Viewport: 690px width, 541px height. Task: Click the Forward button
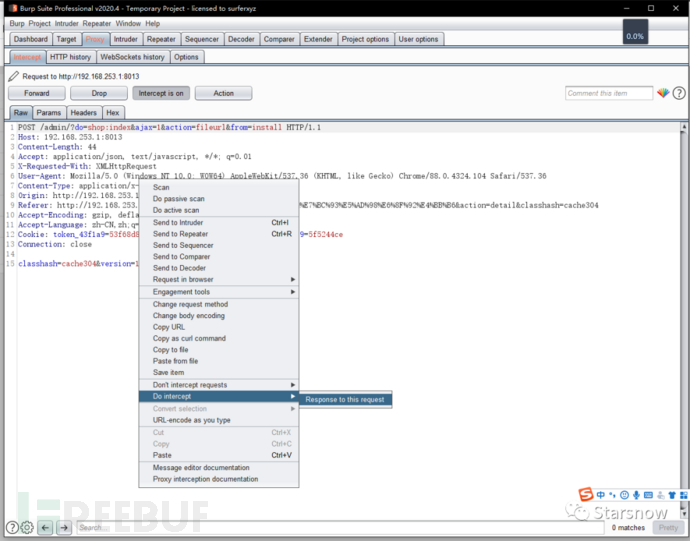pyautogui.click(x=37, y=93)
